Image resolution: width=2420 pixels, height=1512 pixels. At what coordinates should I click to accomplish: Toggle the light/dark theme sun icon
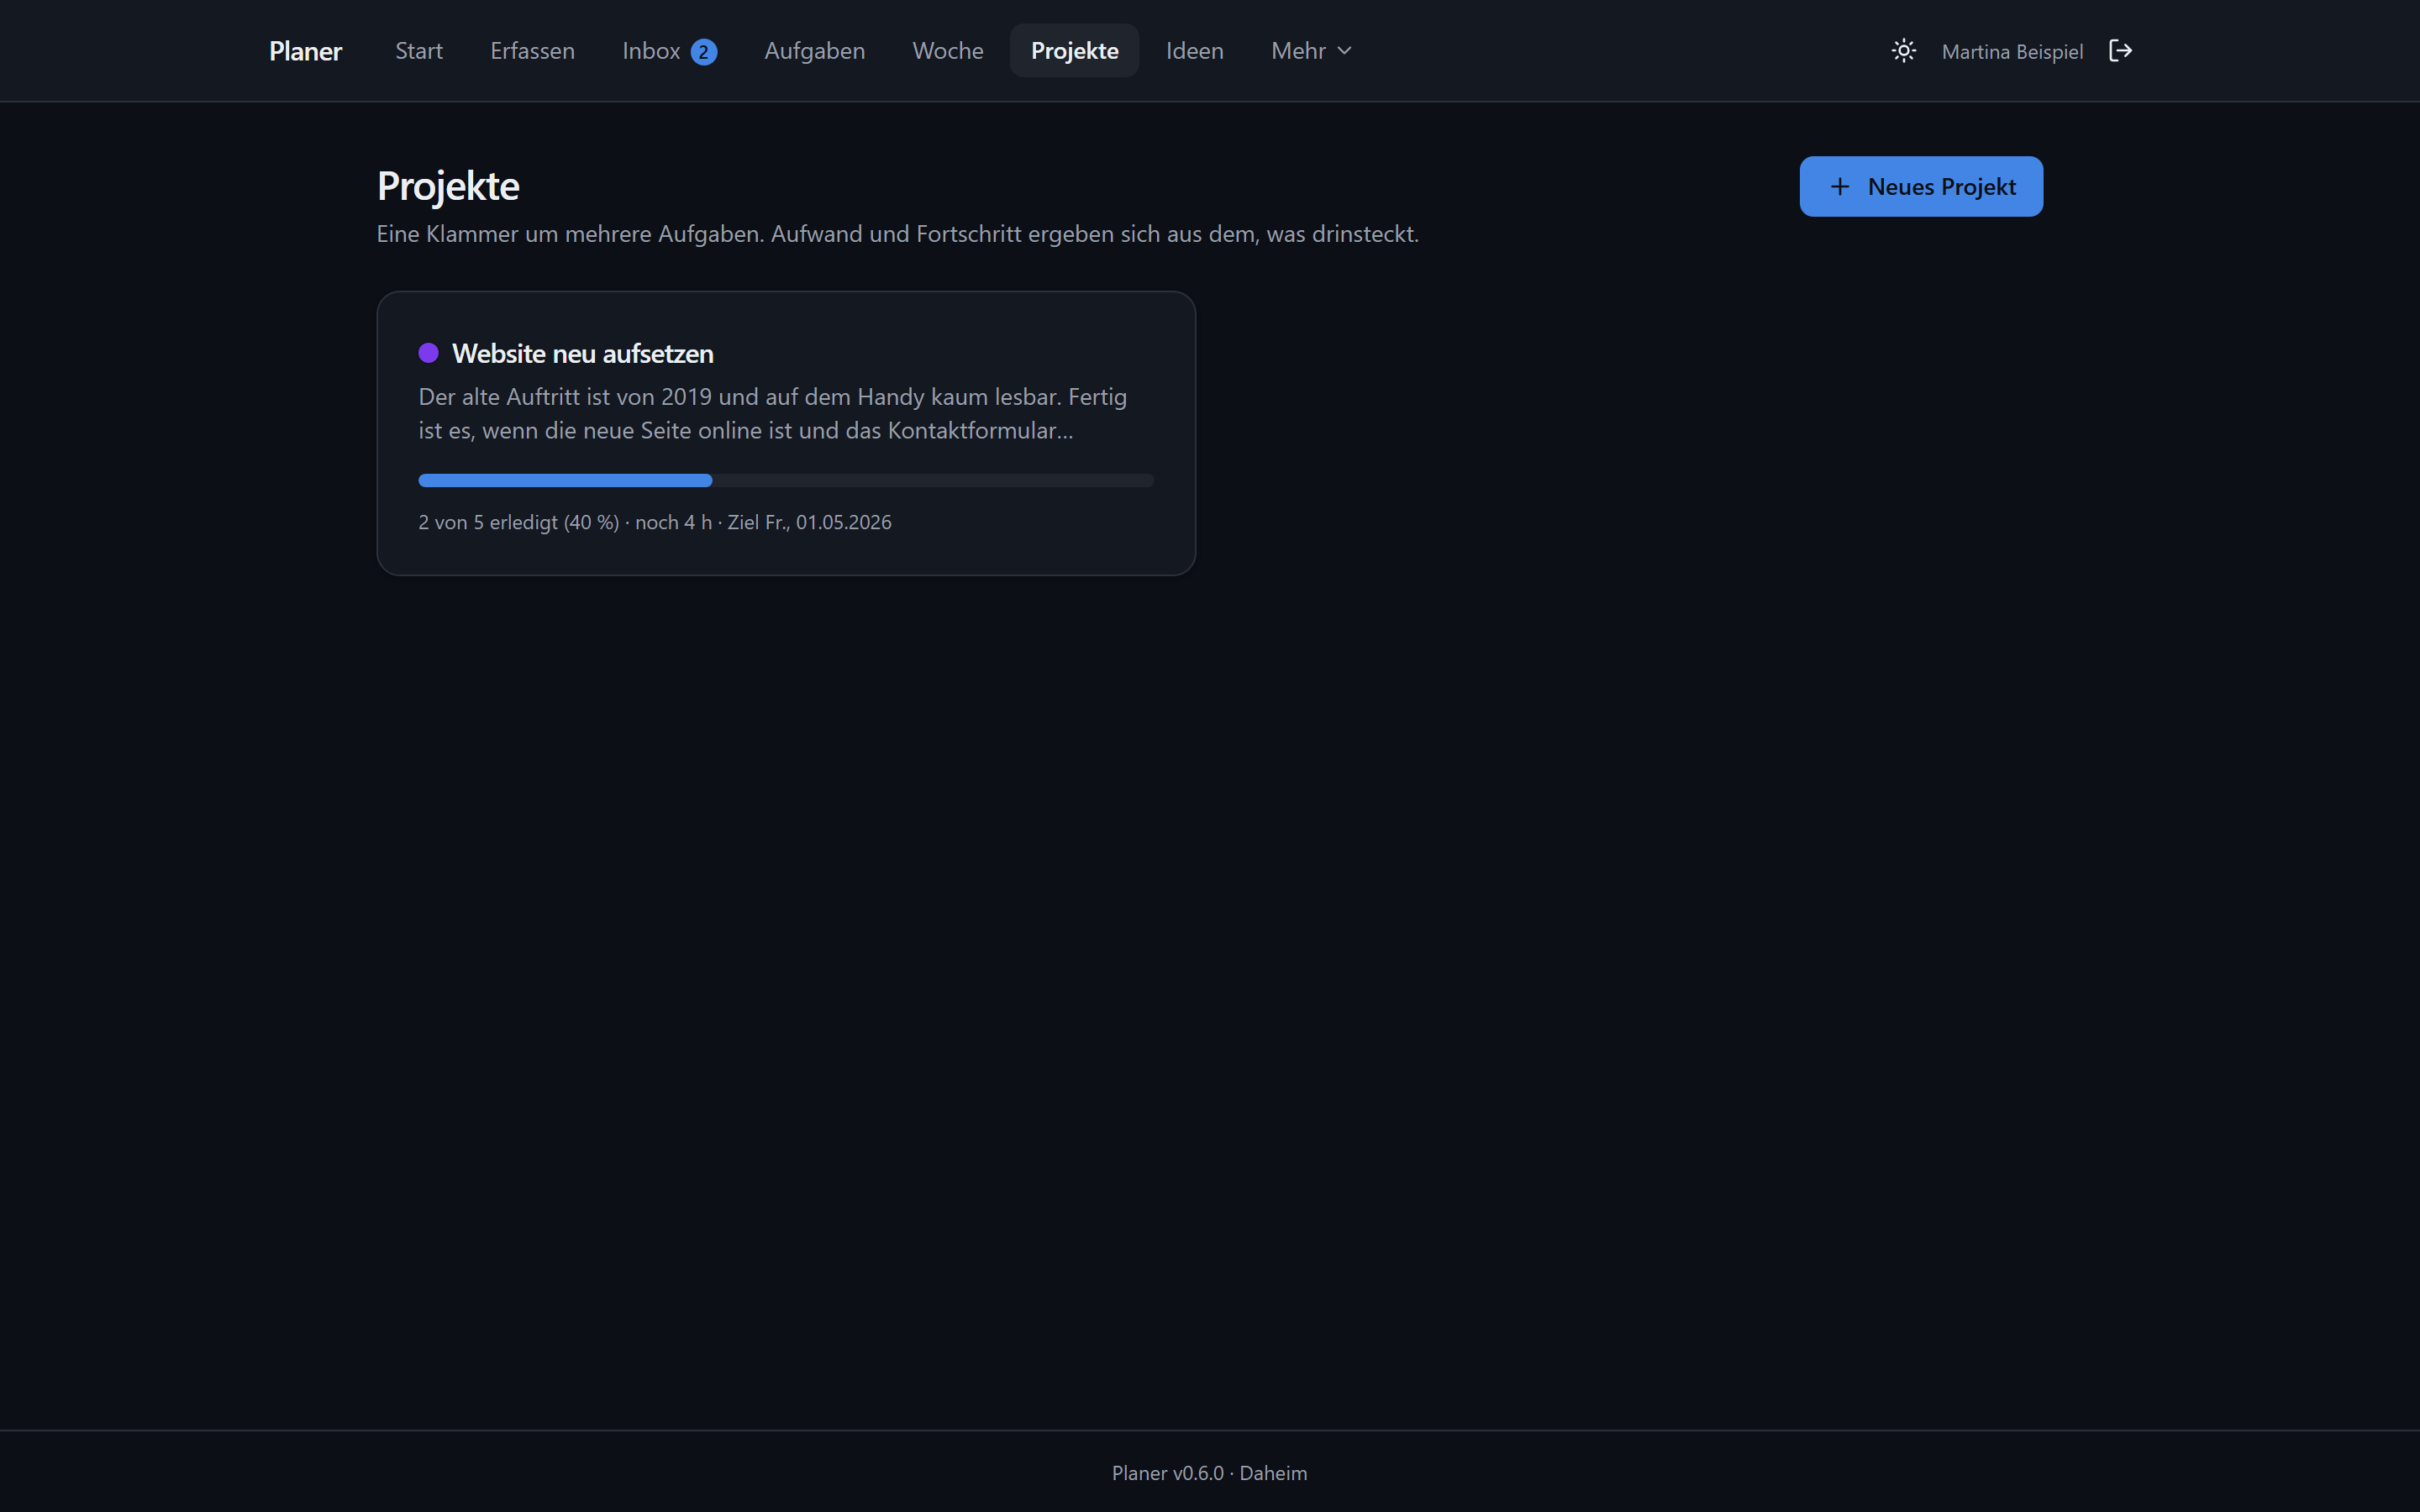1903,51
